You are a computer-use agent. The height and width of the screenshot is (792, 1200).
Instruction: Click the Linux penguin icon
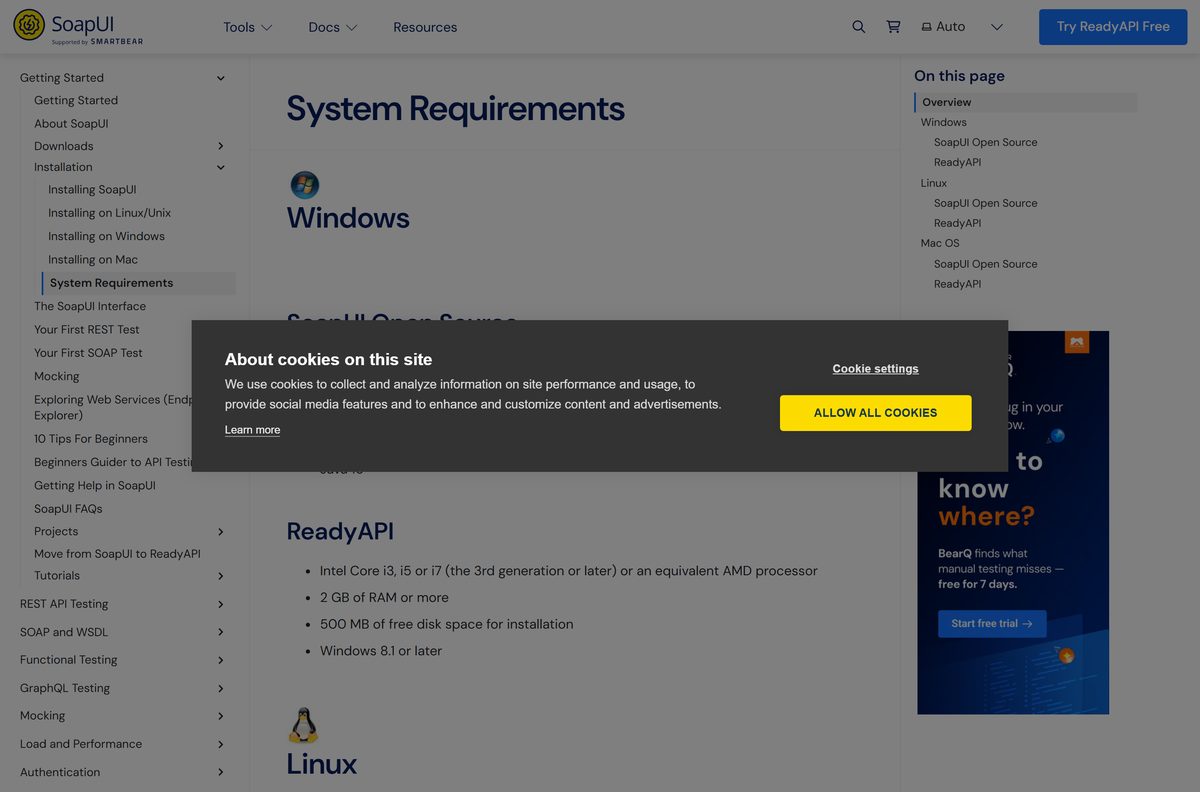pos(303,725)
